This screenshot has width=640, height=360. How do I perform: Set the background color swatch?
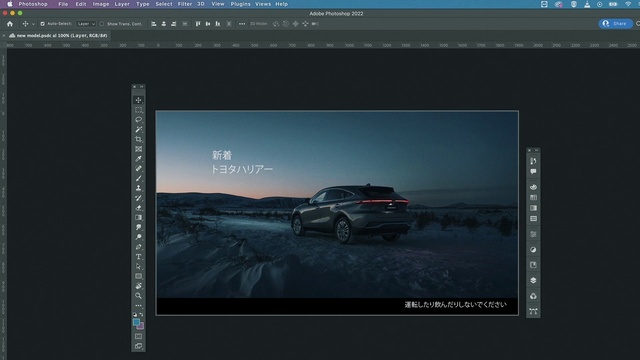140,326
